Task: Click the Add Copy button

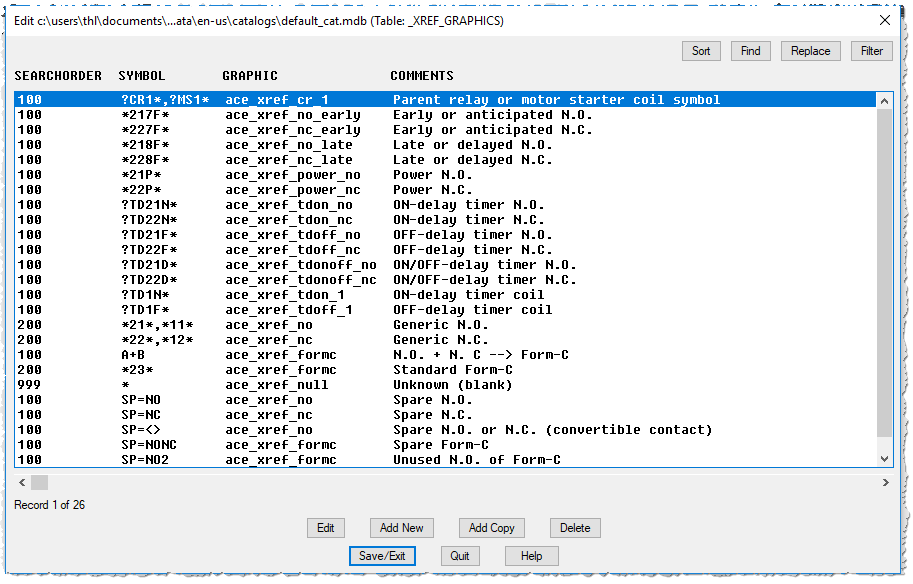Action: 491,528
